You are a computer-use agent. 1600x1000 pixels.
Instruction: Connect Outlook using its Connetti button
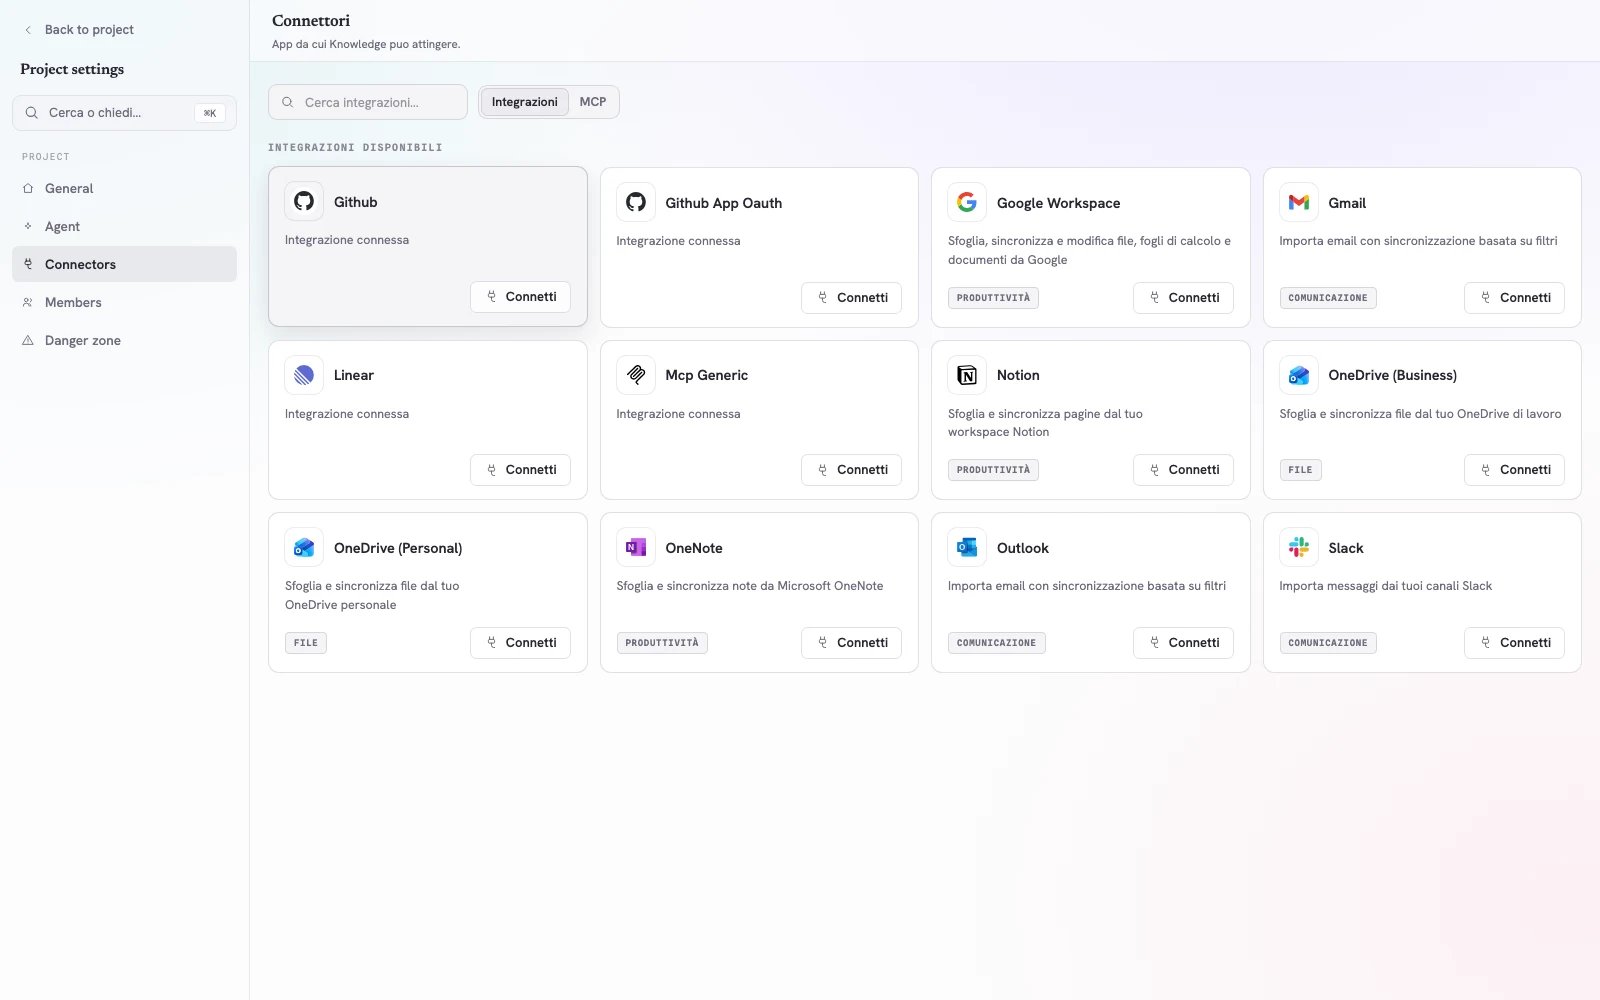1183,643
